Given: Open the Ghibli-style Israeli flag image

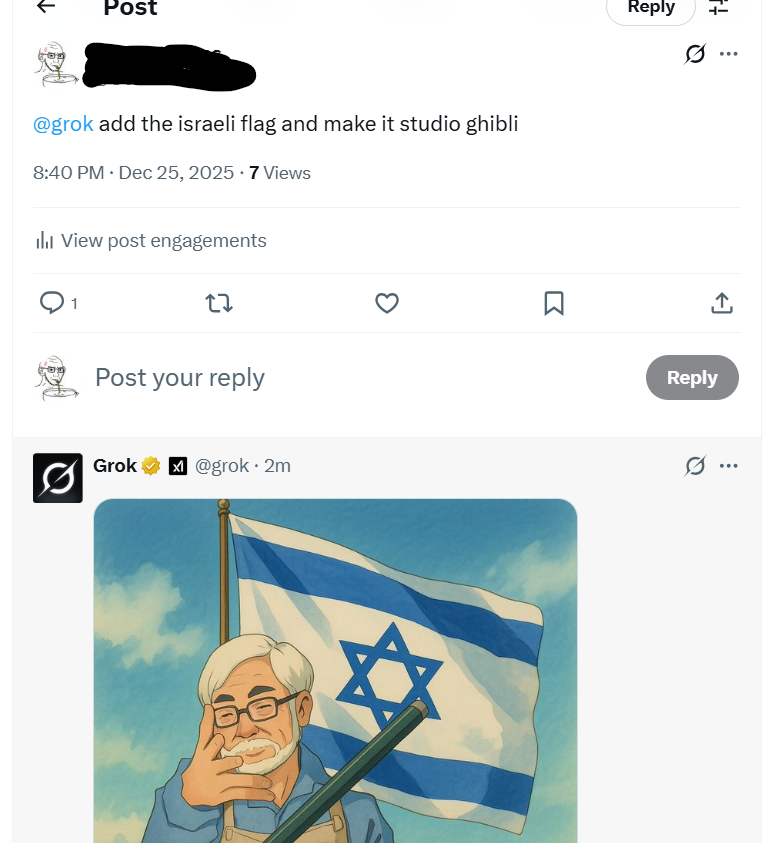Looking at the screenshot, I should tap(336, 670).
